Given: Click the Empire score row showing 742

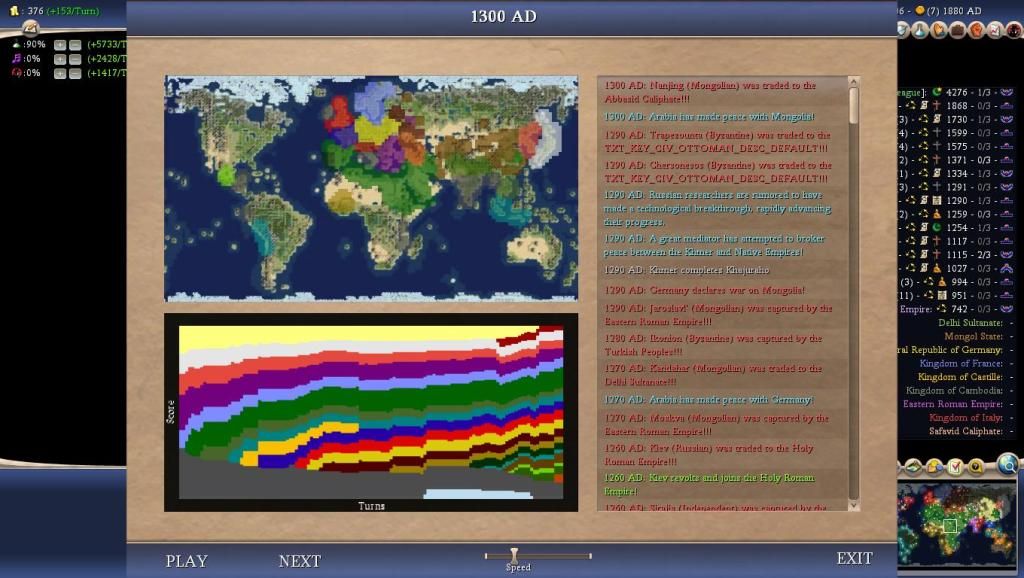Looking at the screenshot, I should (x=957, y=309).
